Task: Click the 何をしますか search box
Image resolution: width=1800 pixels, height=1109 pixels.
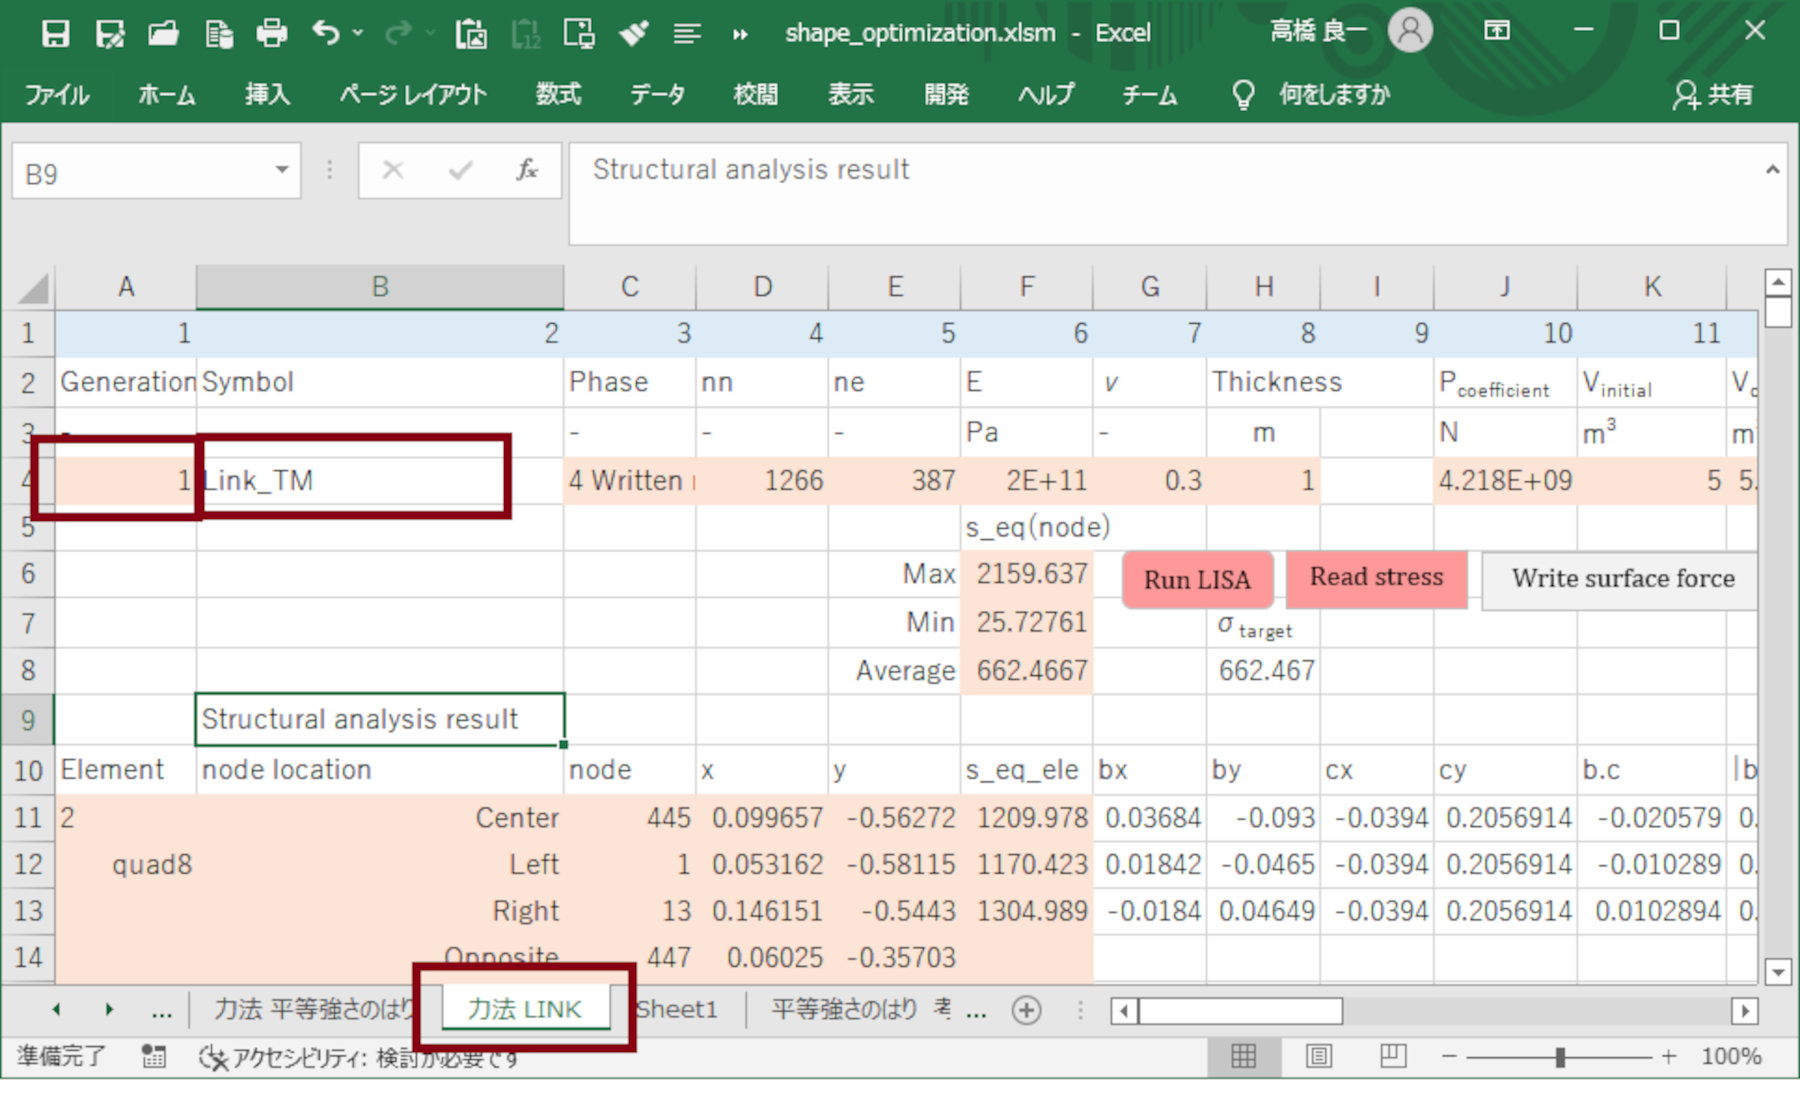Action: [x=1334, y=95]
